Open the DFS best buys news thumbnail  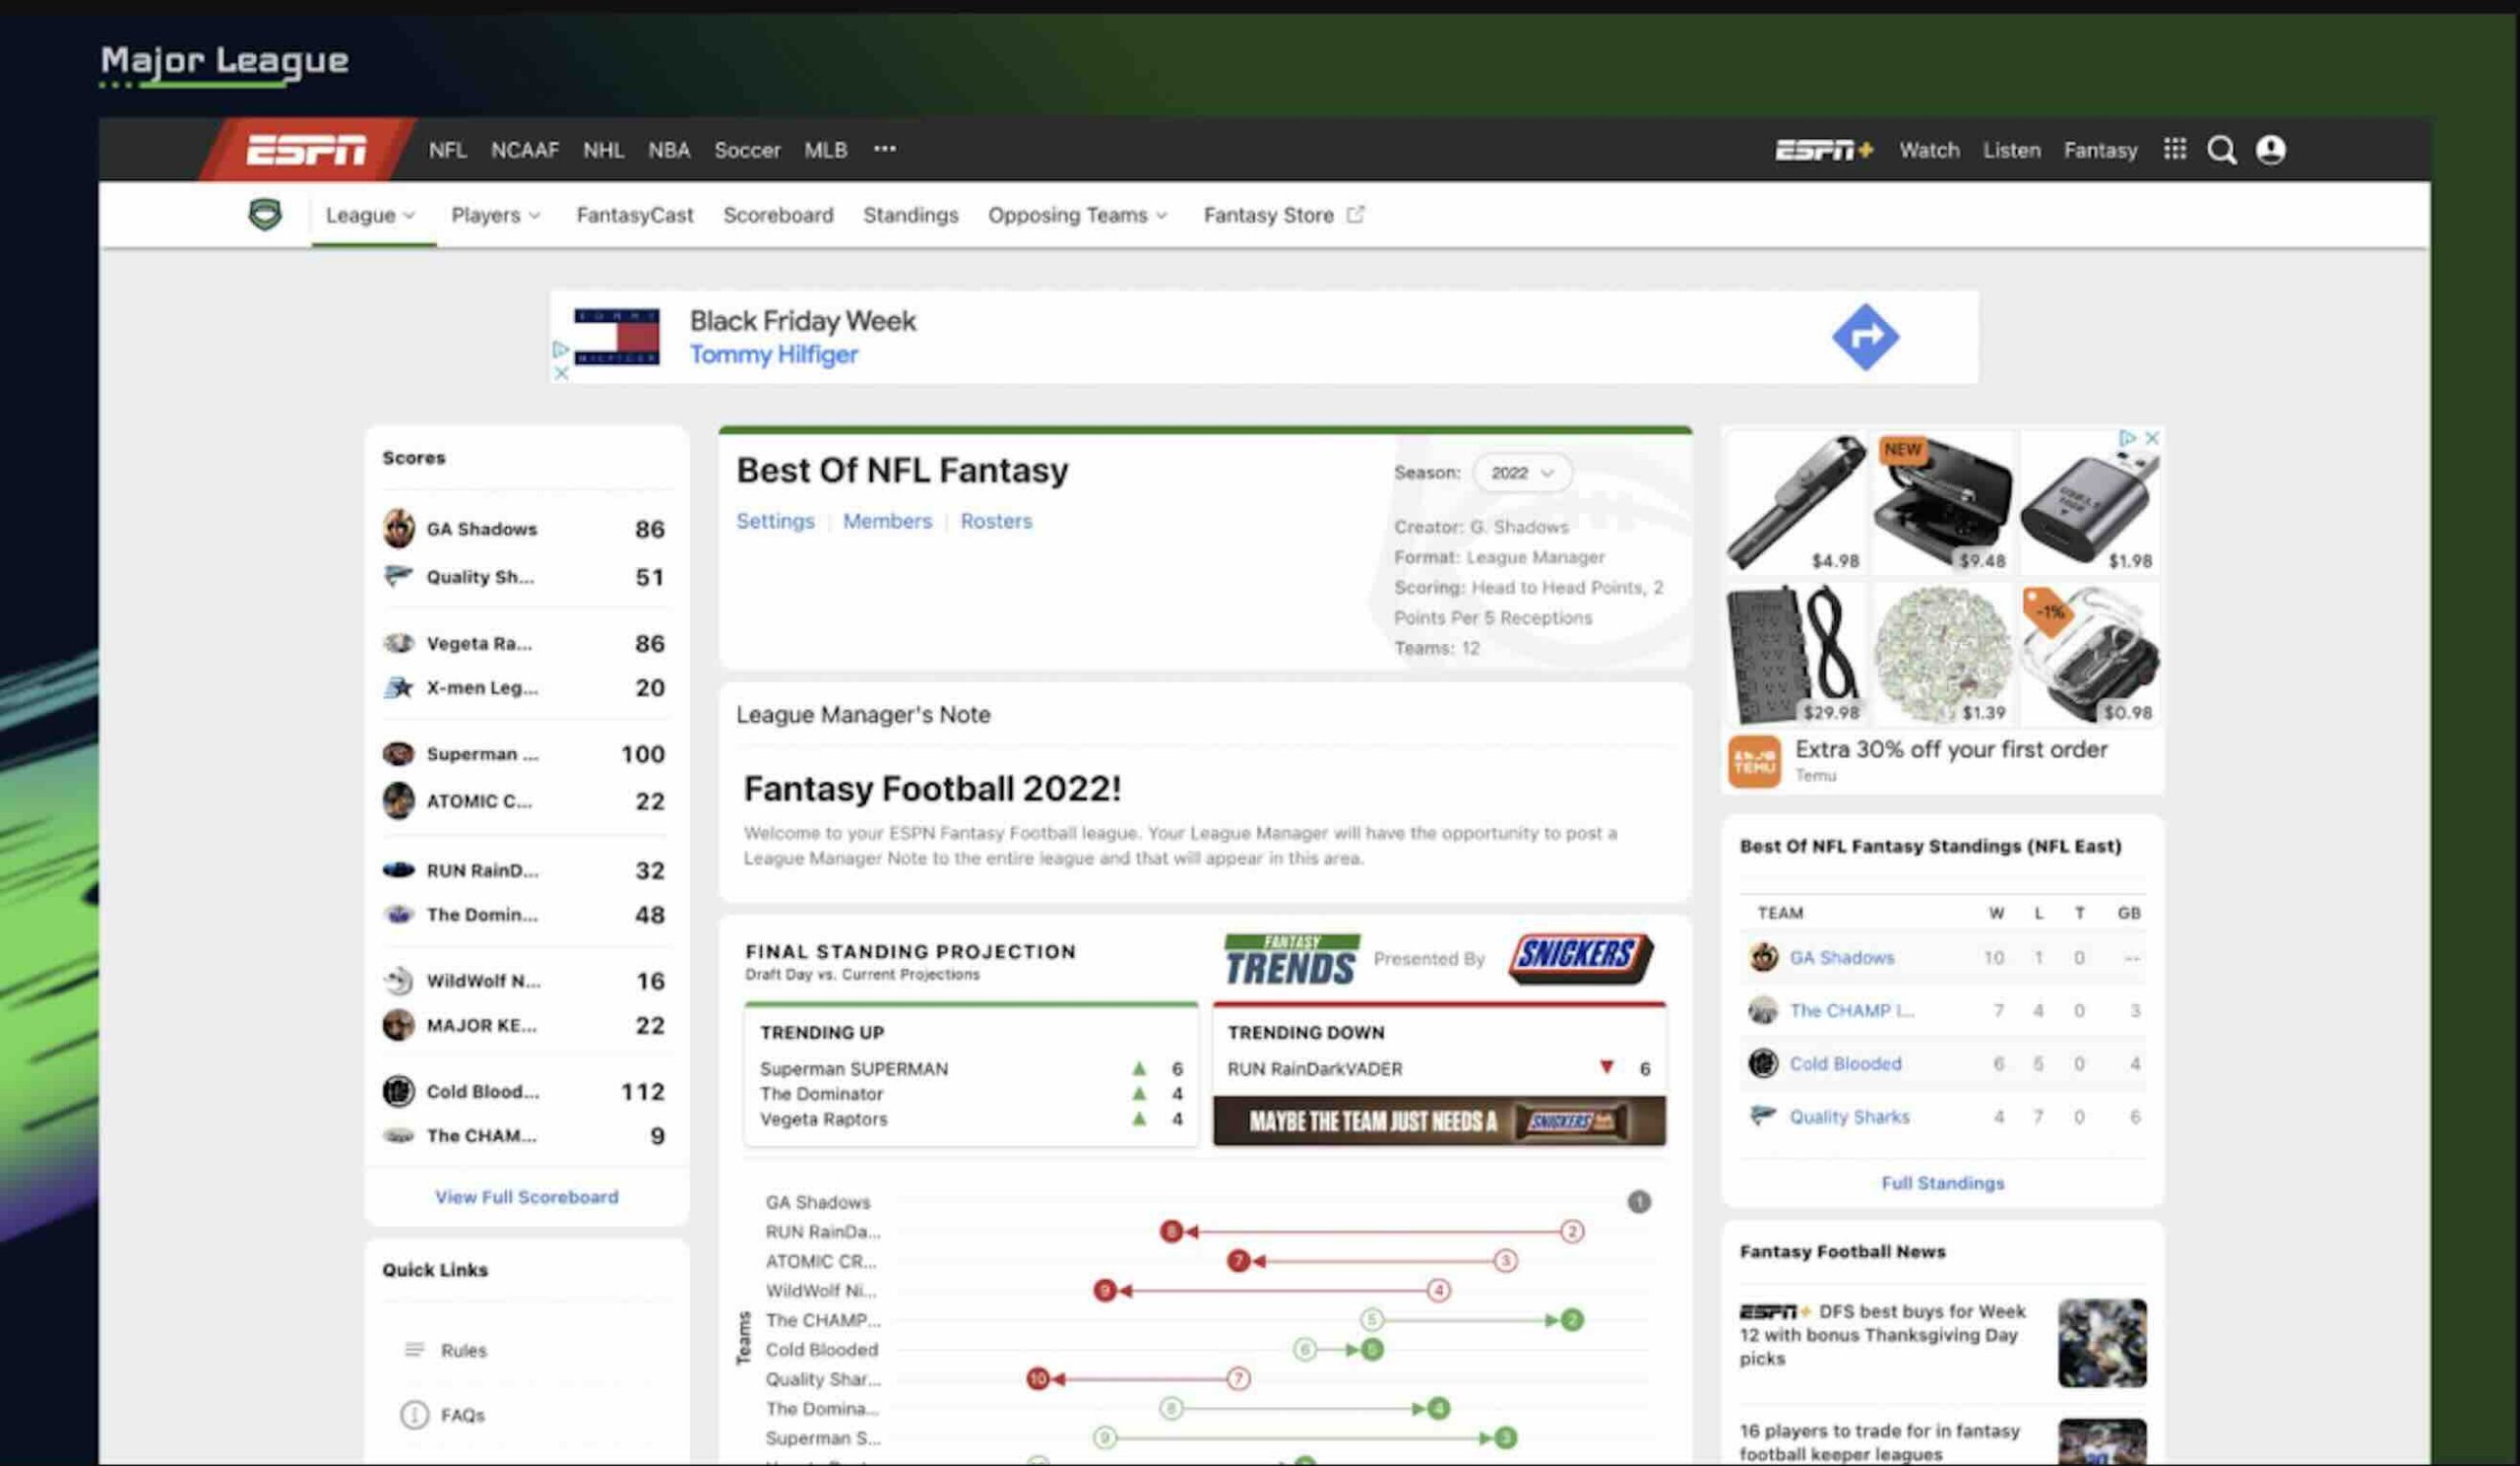2101,1342
